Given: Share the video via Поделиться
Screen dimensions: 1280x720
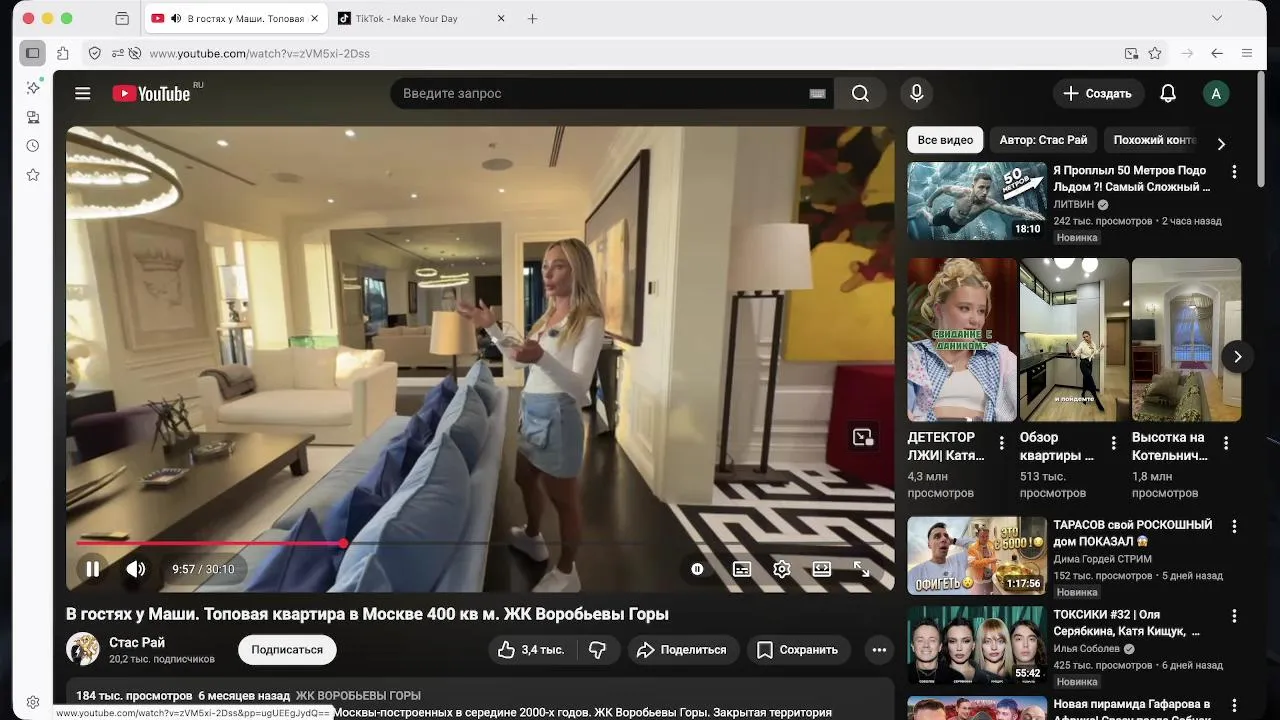Looking at the screenshot, I should [682, 650].
